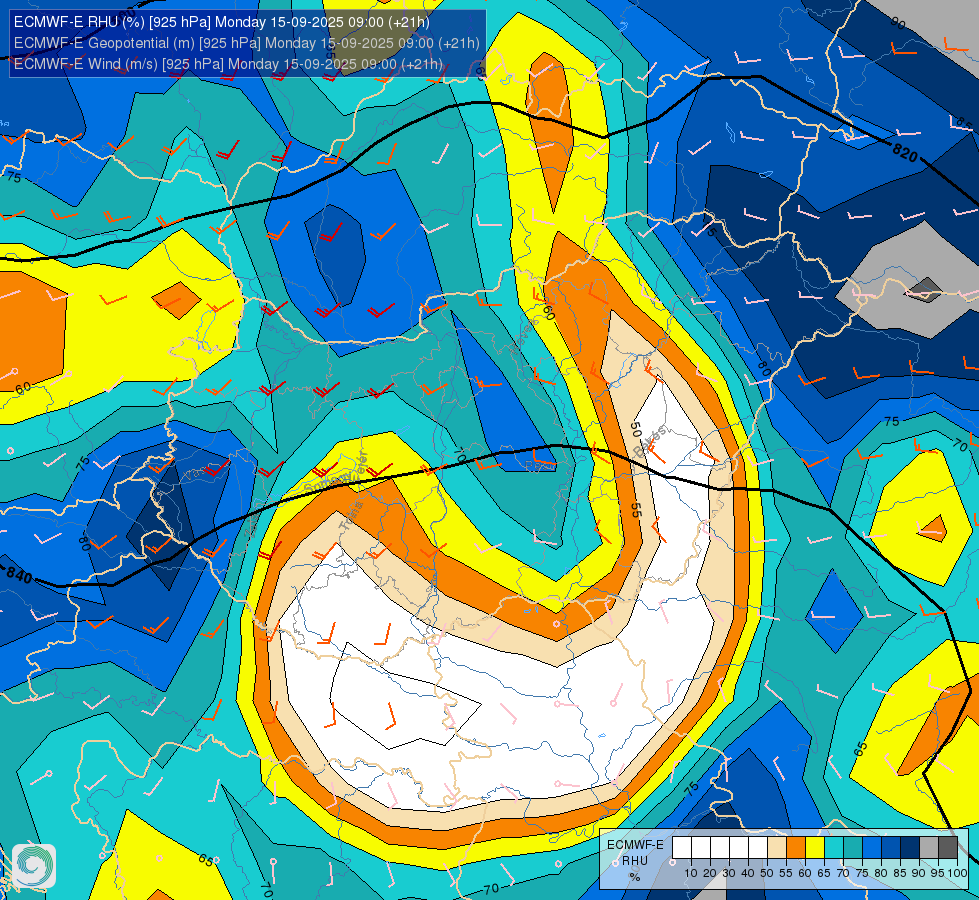Select the ECMWF-E Wind (m/s) title line
Screen dimensions: 979x900
coord(228,64)
